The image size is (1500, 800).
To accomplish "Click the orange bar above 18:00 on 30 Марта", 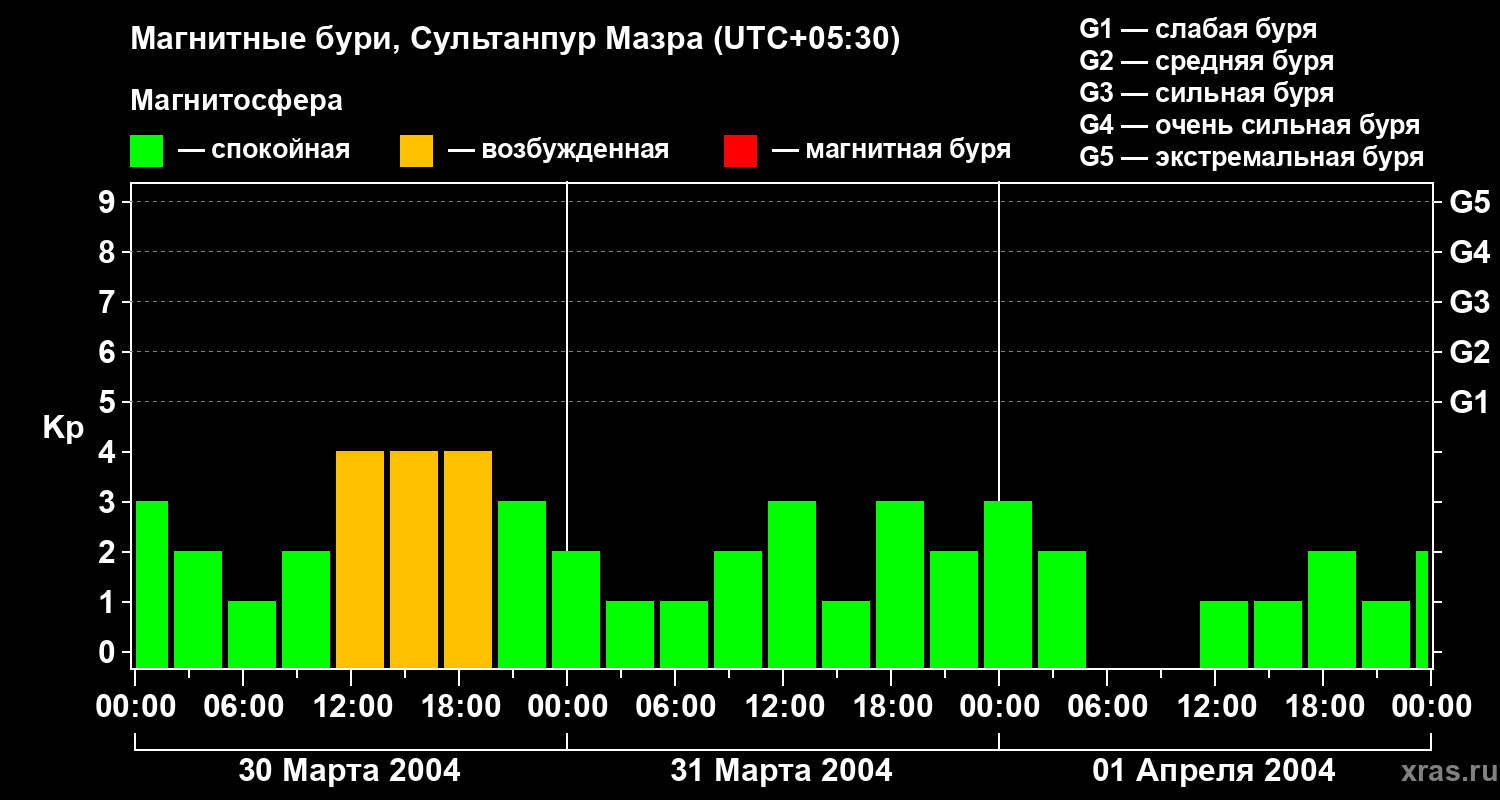I will [468, 560].
